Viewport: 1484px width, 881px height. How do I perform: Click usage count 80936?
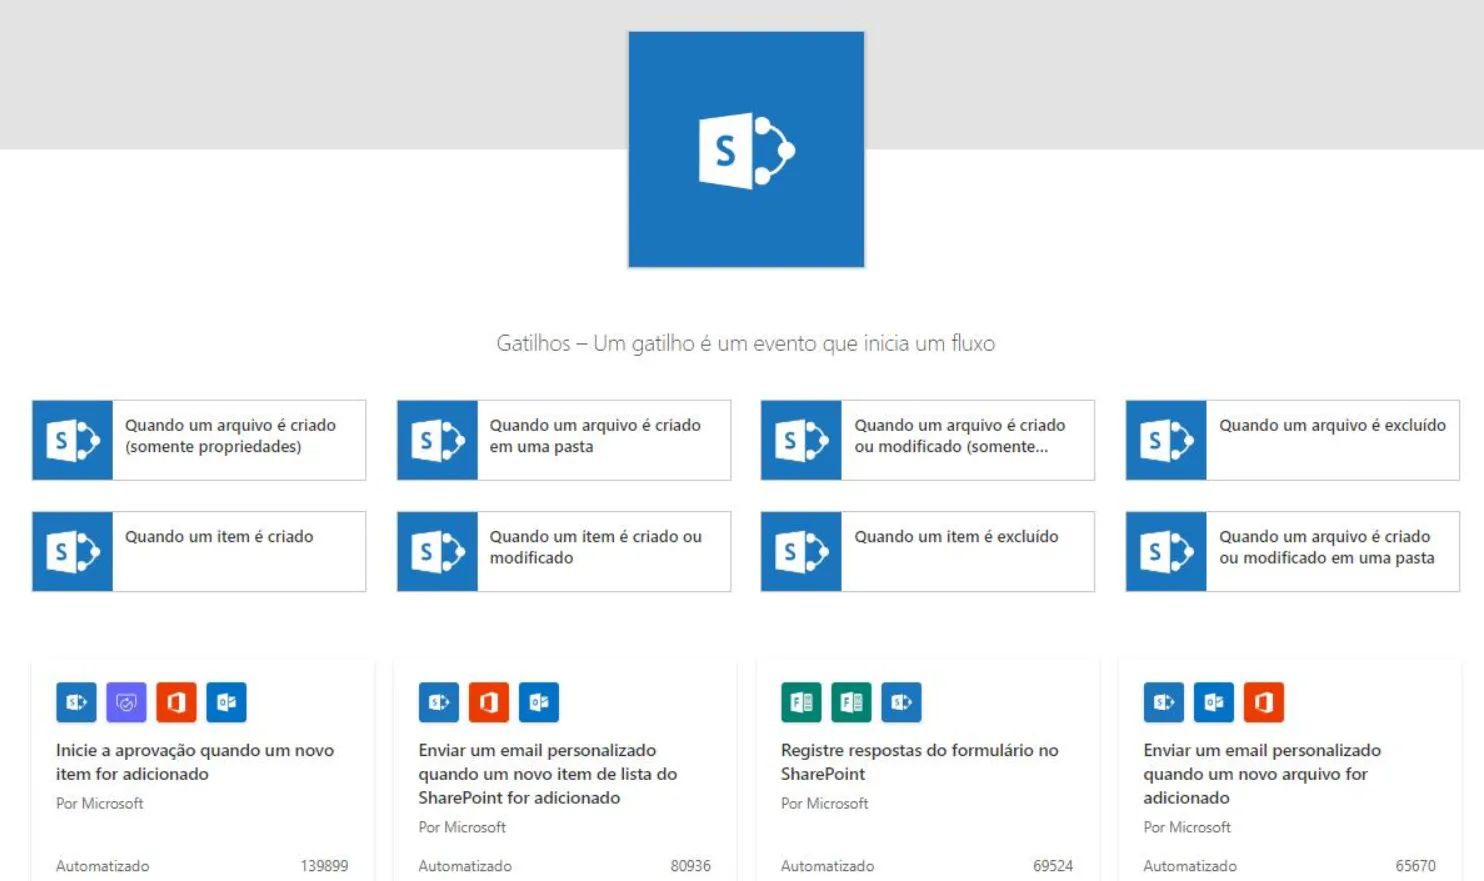[690, 866]
